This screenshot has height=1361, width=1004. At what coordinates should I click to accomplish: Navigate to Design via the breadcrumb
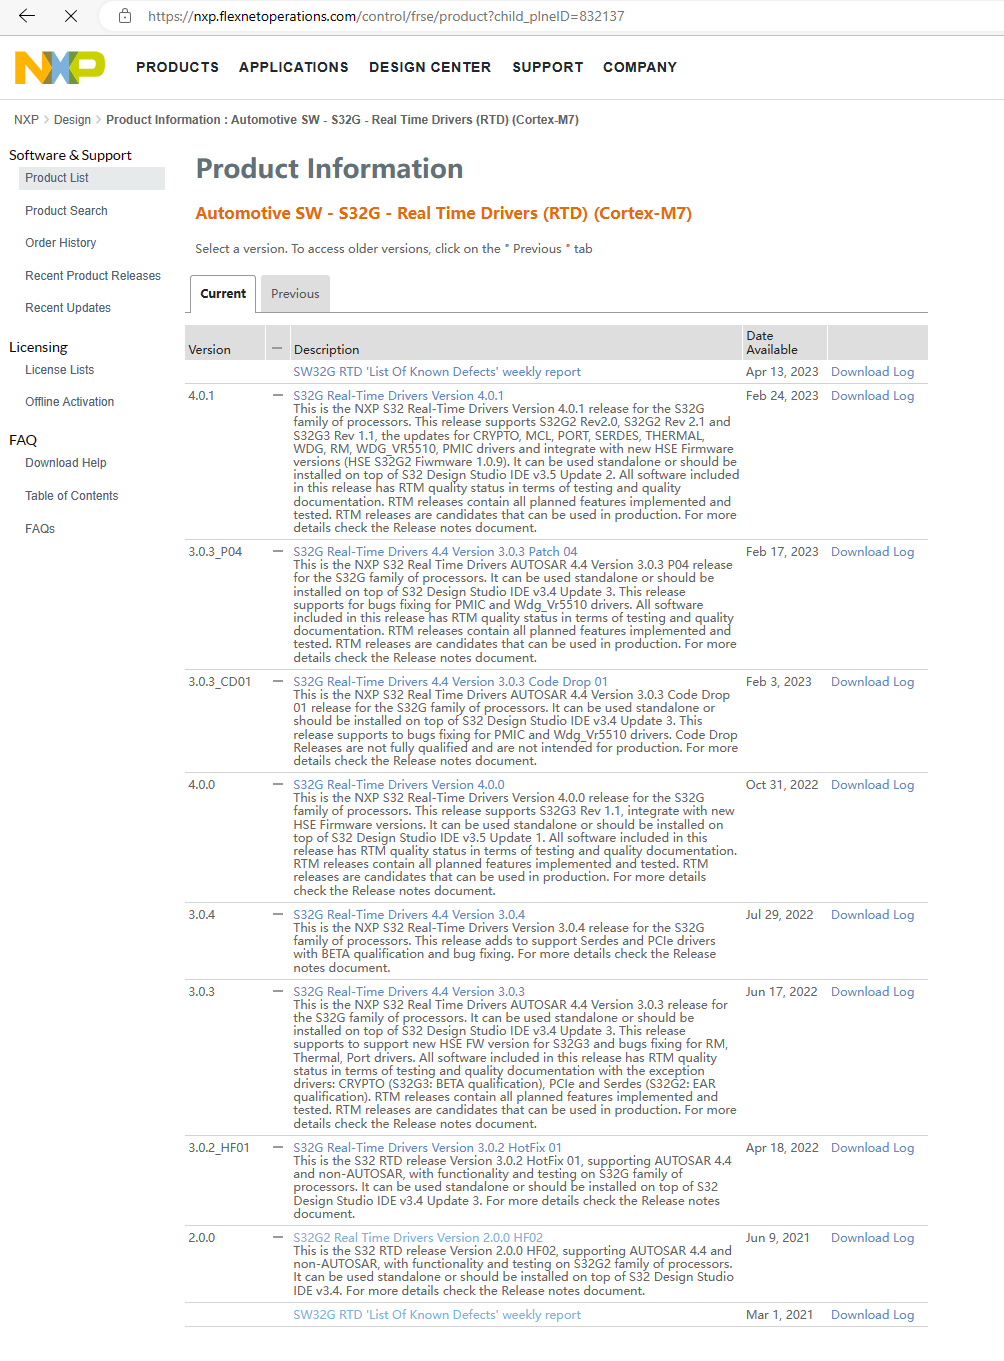pyautogui.click(x=72, y=119)
